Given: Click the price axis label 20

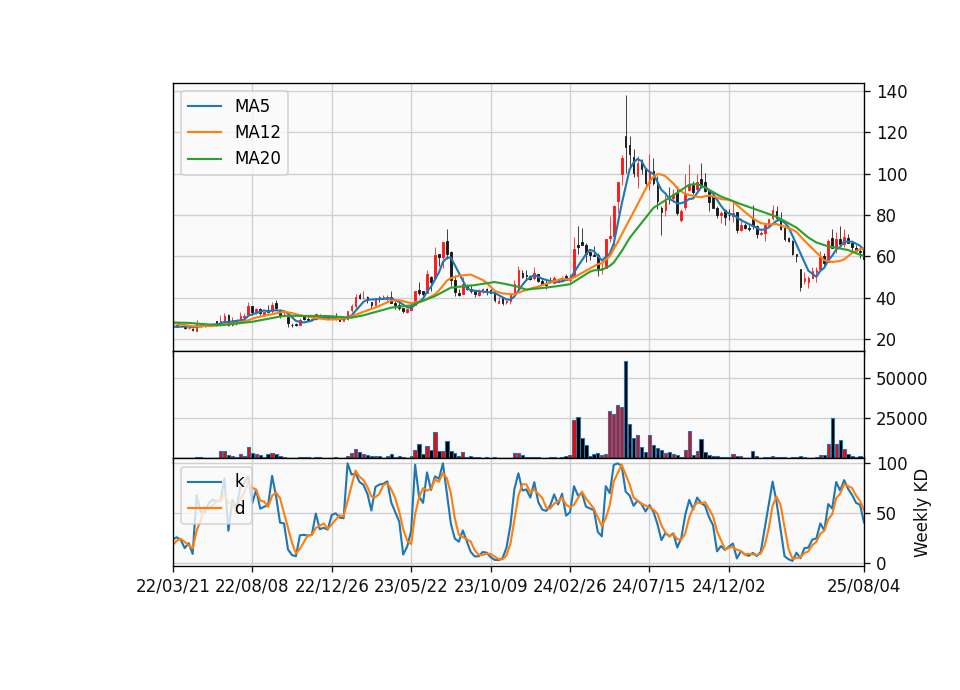Looking at the screenshot, I should (887, 340).
